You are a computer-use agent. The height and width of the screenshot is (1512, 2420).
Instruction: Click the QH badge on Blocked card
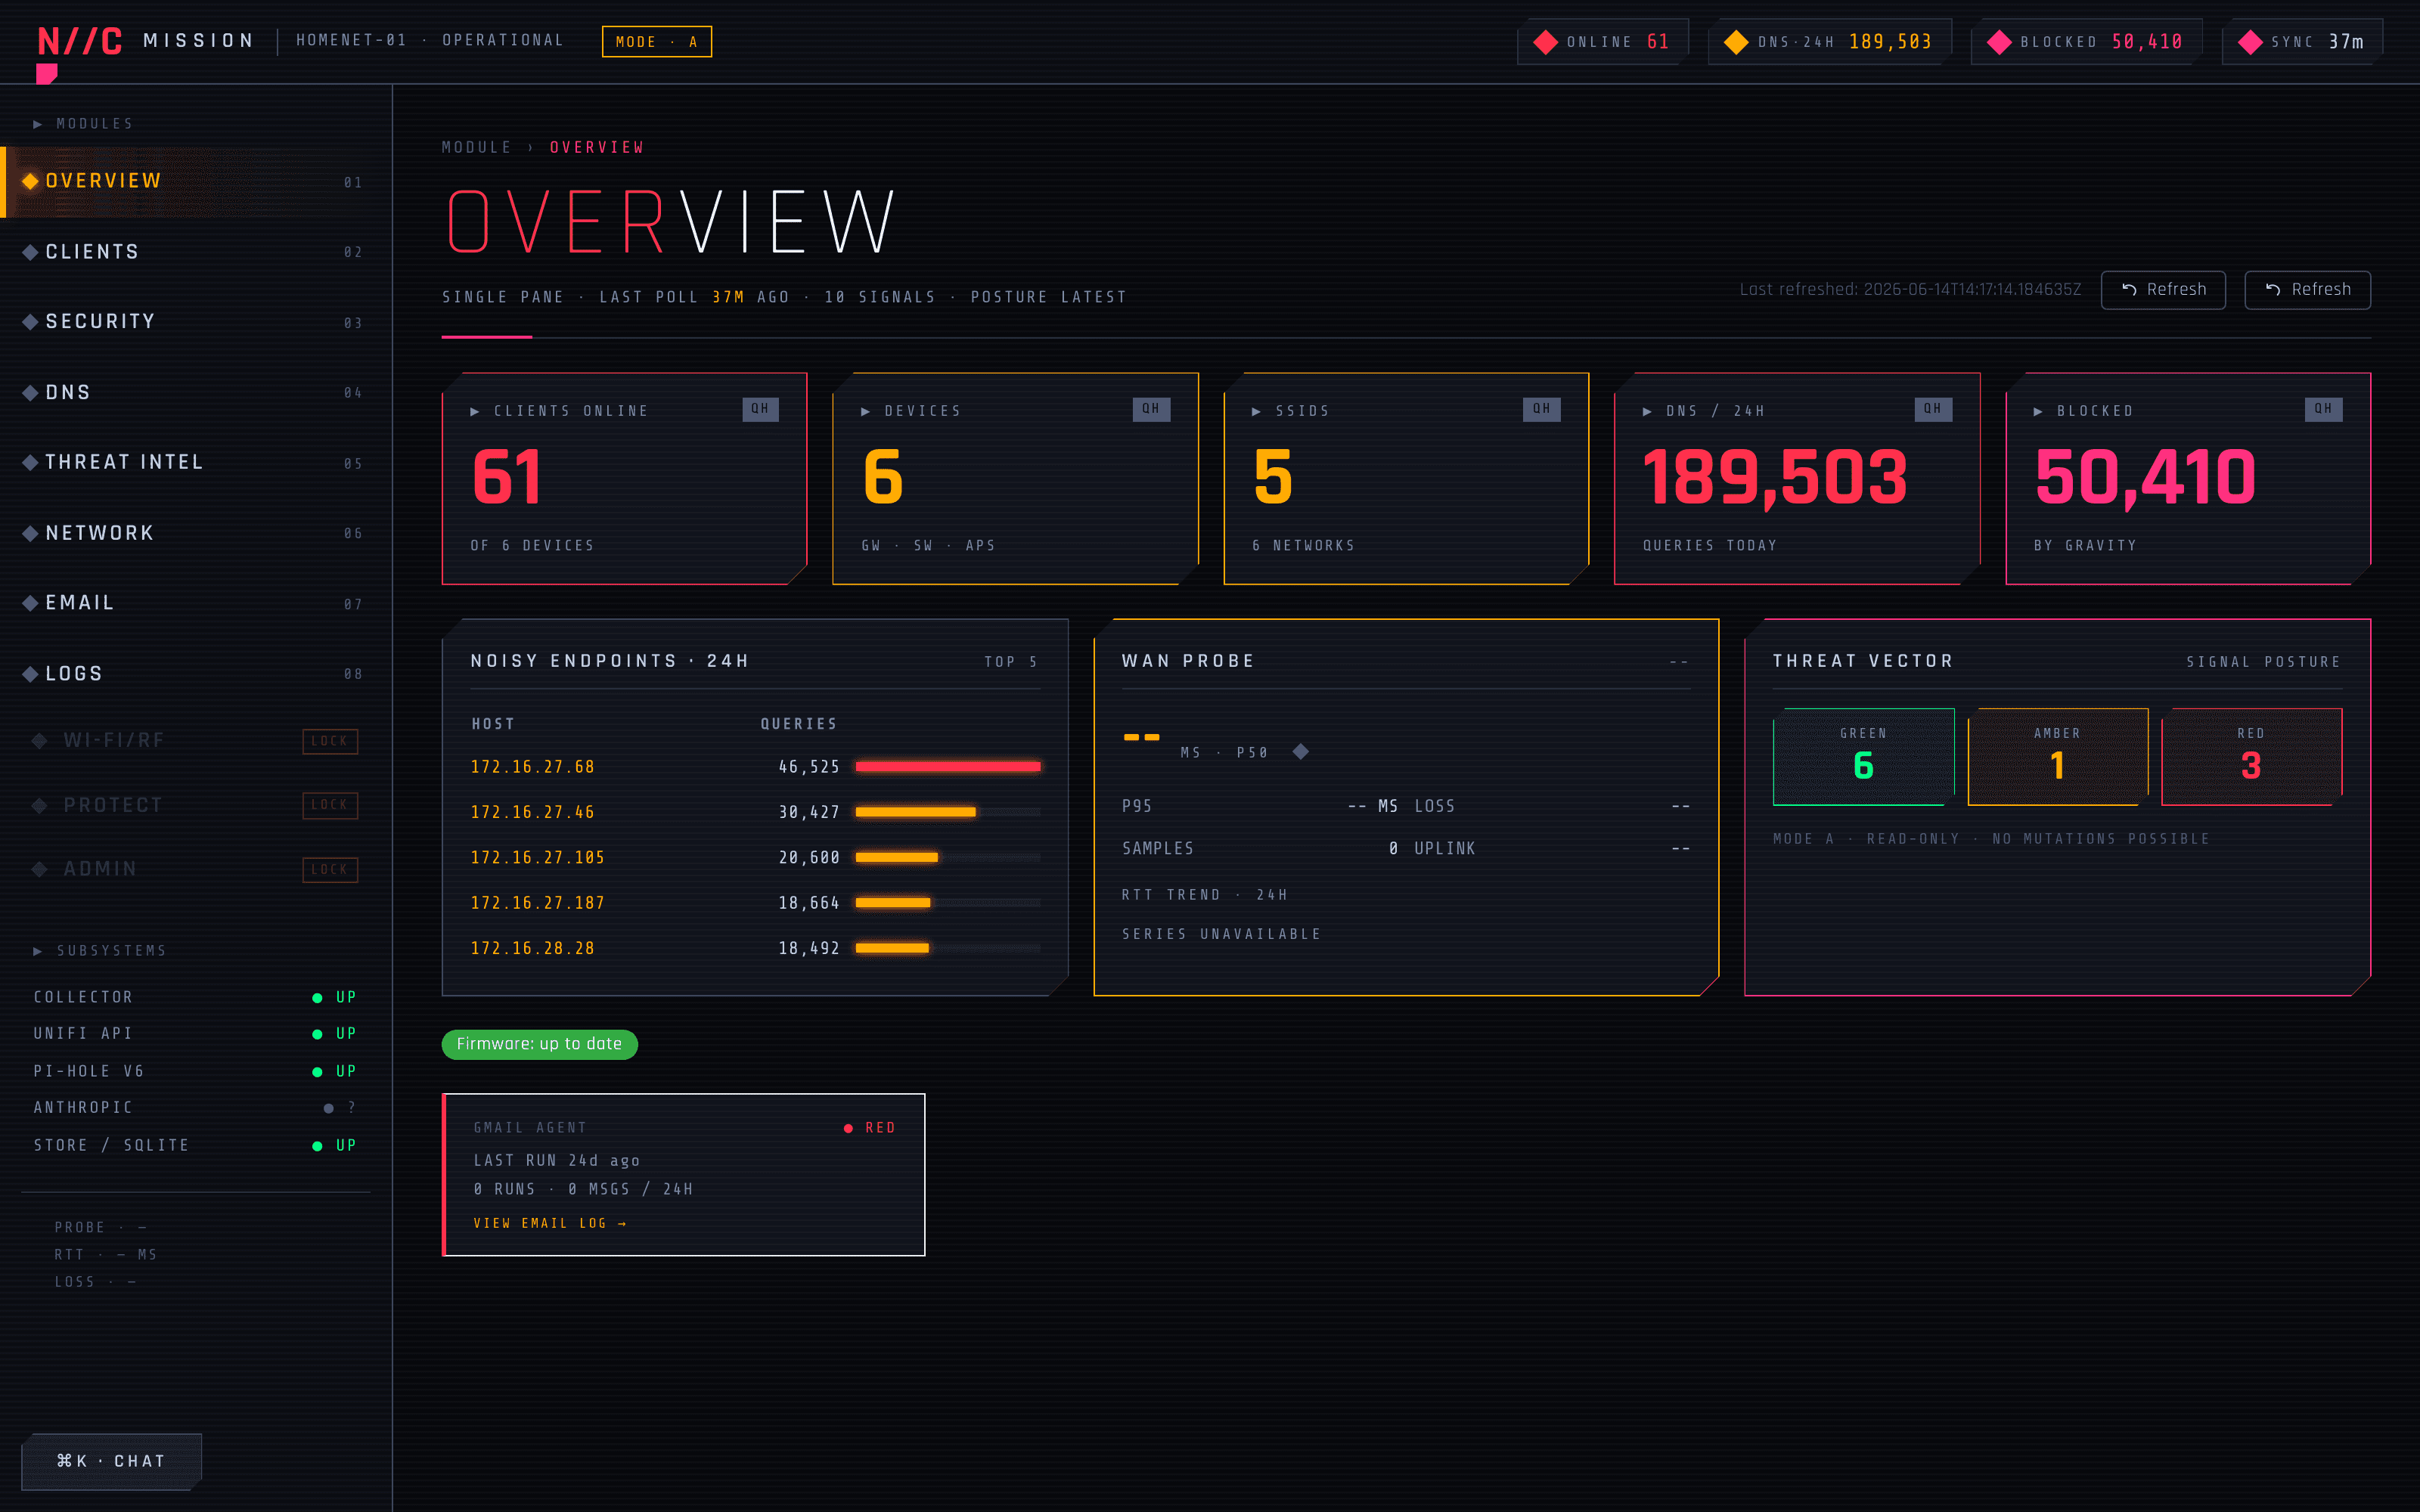point(2323,409)
